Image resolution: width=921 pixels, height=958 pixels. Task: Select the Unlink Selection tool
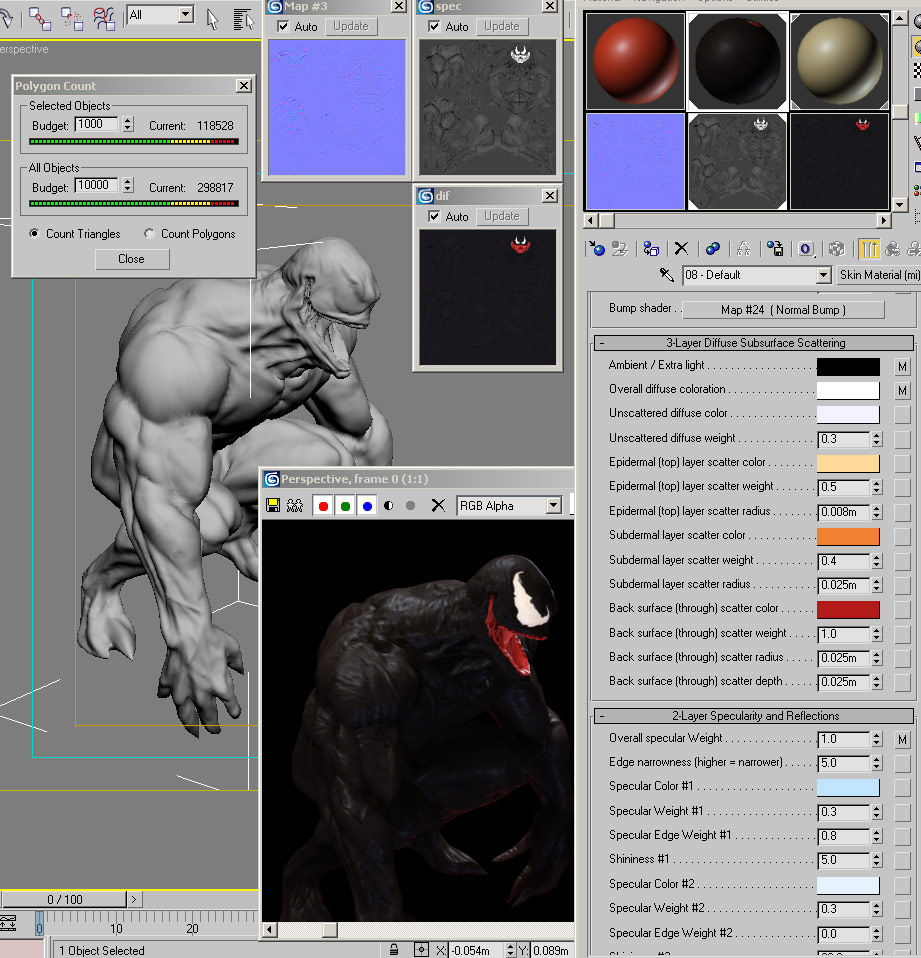tap(72, 18)
